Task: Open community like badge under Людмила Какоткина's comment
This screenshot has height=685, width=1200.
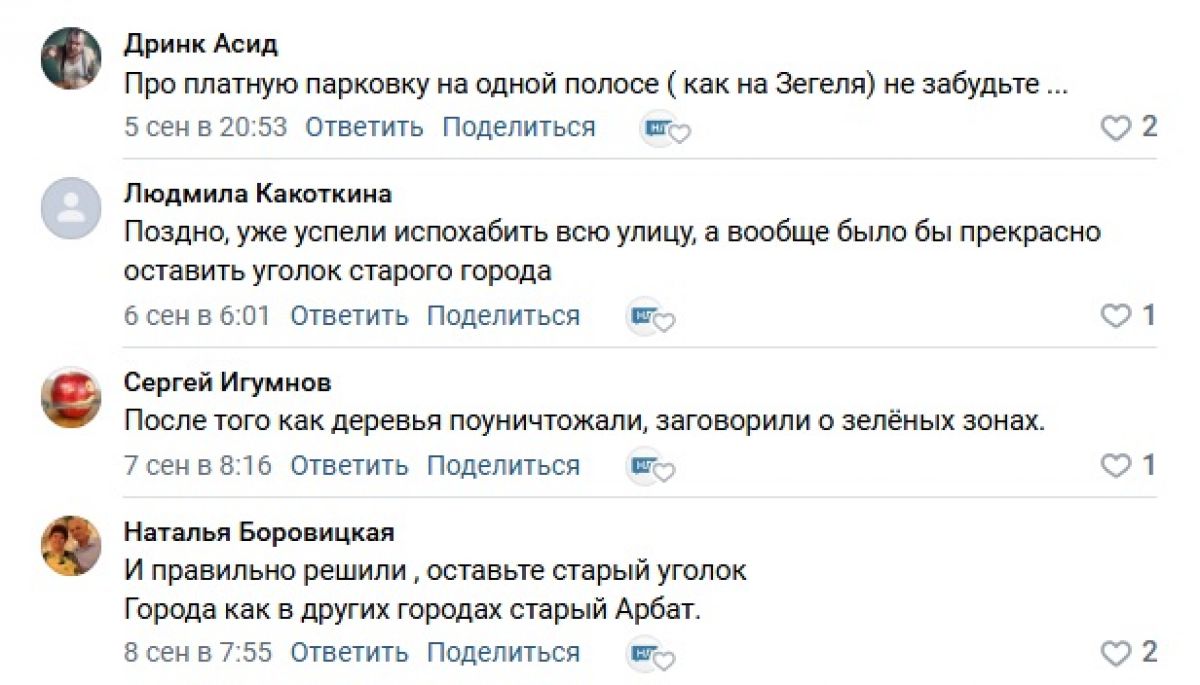Action: point(651,318)
